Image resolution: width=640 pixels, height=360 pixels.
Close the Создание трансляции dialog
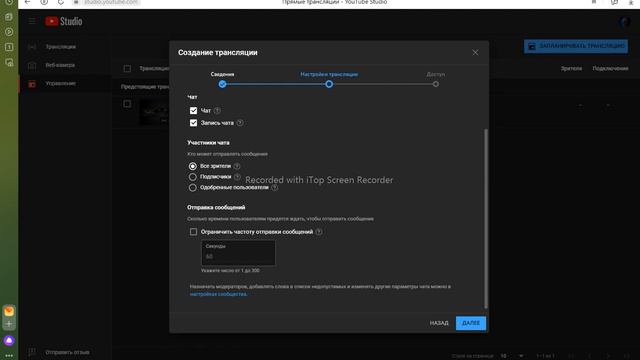pyautogui.click(x=475, y=53)
